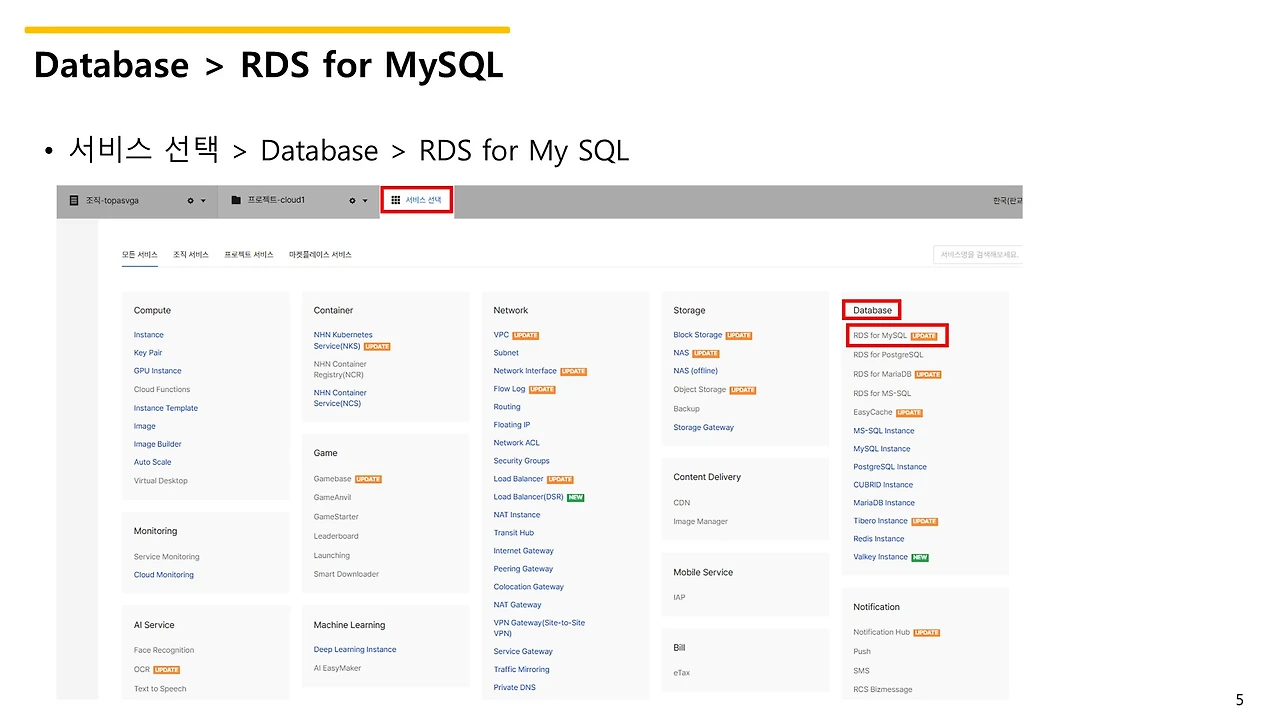Viewport: 1280px width, 720px height.
Task: Open the GPU Instance service
Action: [158, 371]
